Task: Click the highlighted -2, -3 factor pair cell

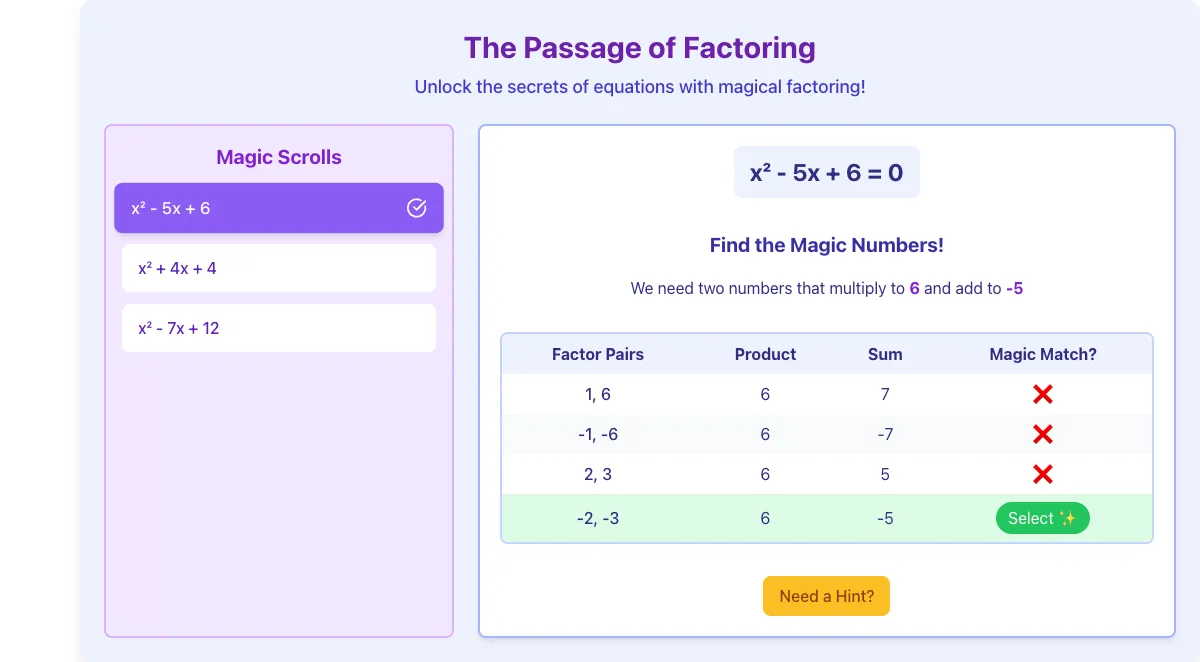Action: click(x=598, y=518)
